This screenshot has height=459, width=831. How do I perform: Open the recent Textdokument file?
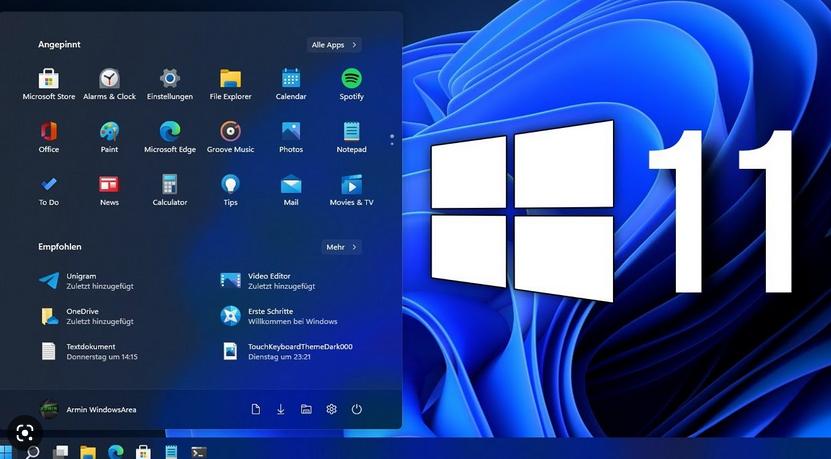(89, 351)
